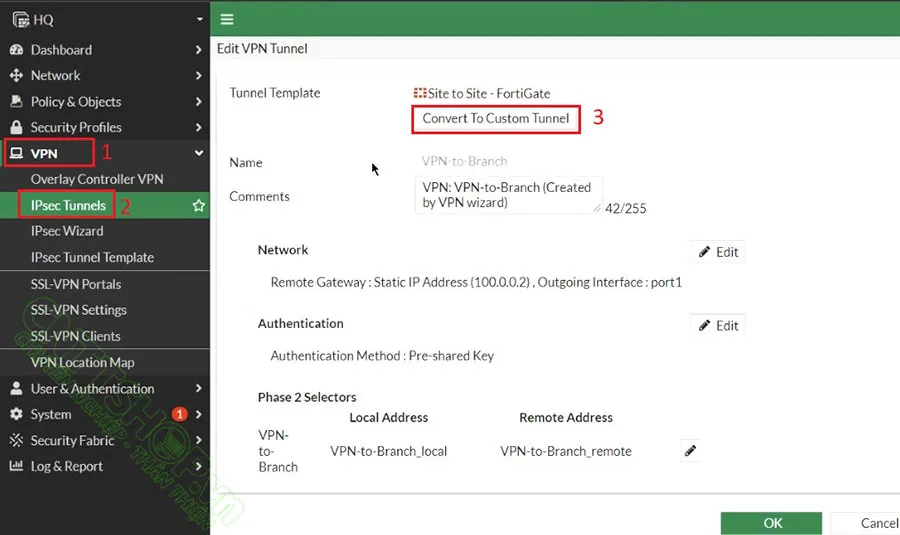Click the Security Profiles lock icon
Screen dimensions: 900x535
17,127
